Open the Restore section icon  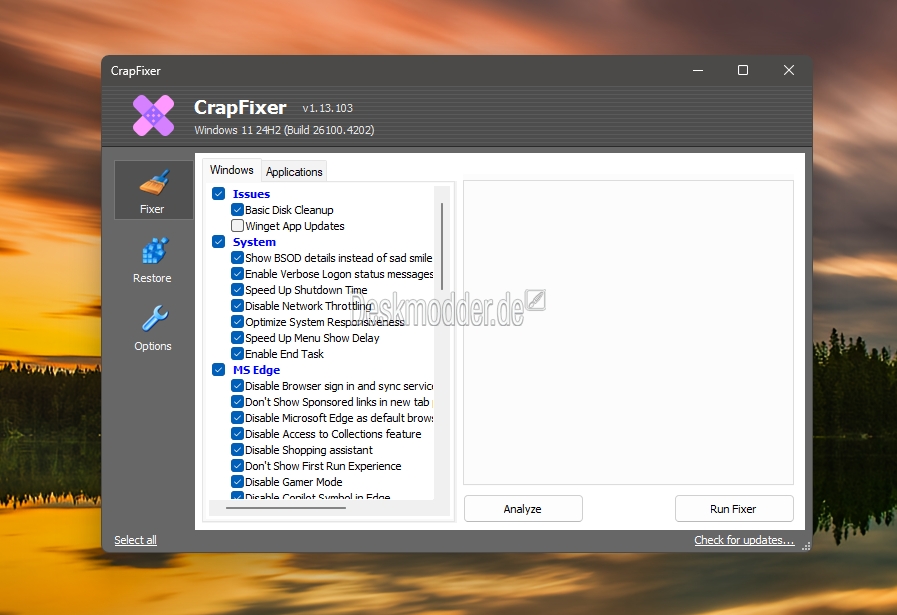tap(153, 260)
